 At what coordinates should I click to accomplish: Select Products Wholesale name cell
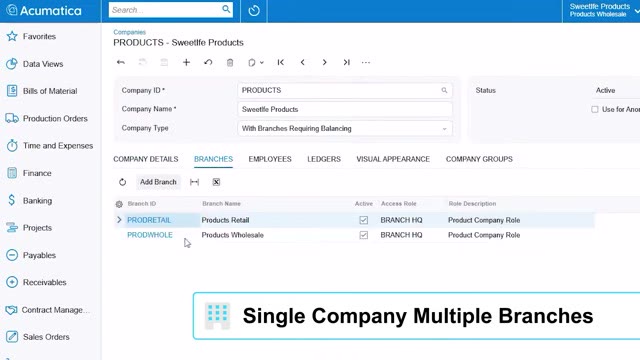pos(233,235)
